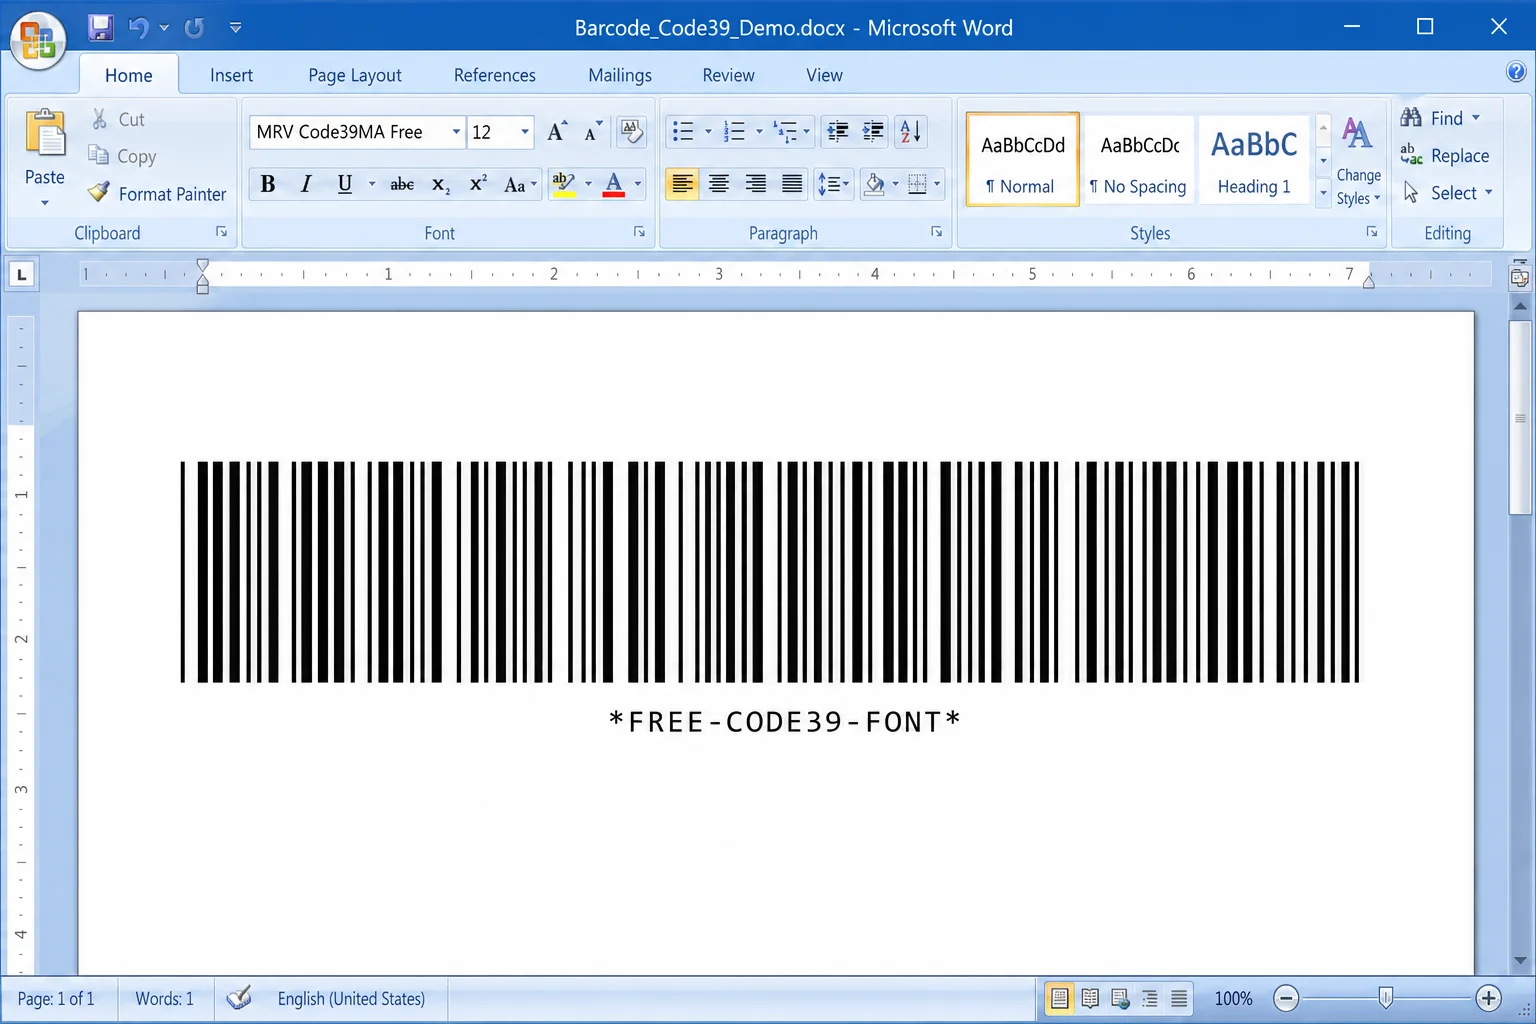Click the Paste icon
The image size is (1536, 1024).
click(45, 135)
